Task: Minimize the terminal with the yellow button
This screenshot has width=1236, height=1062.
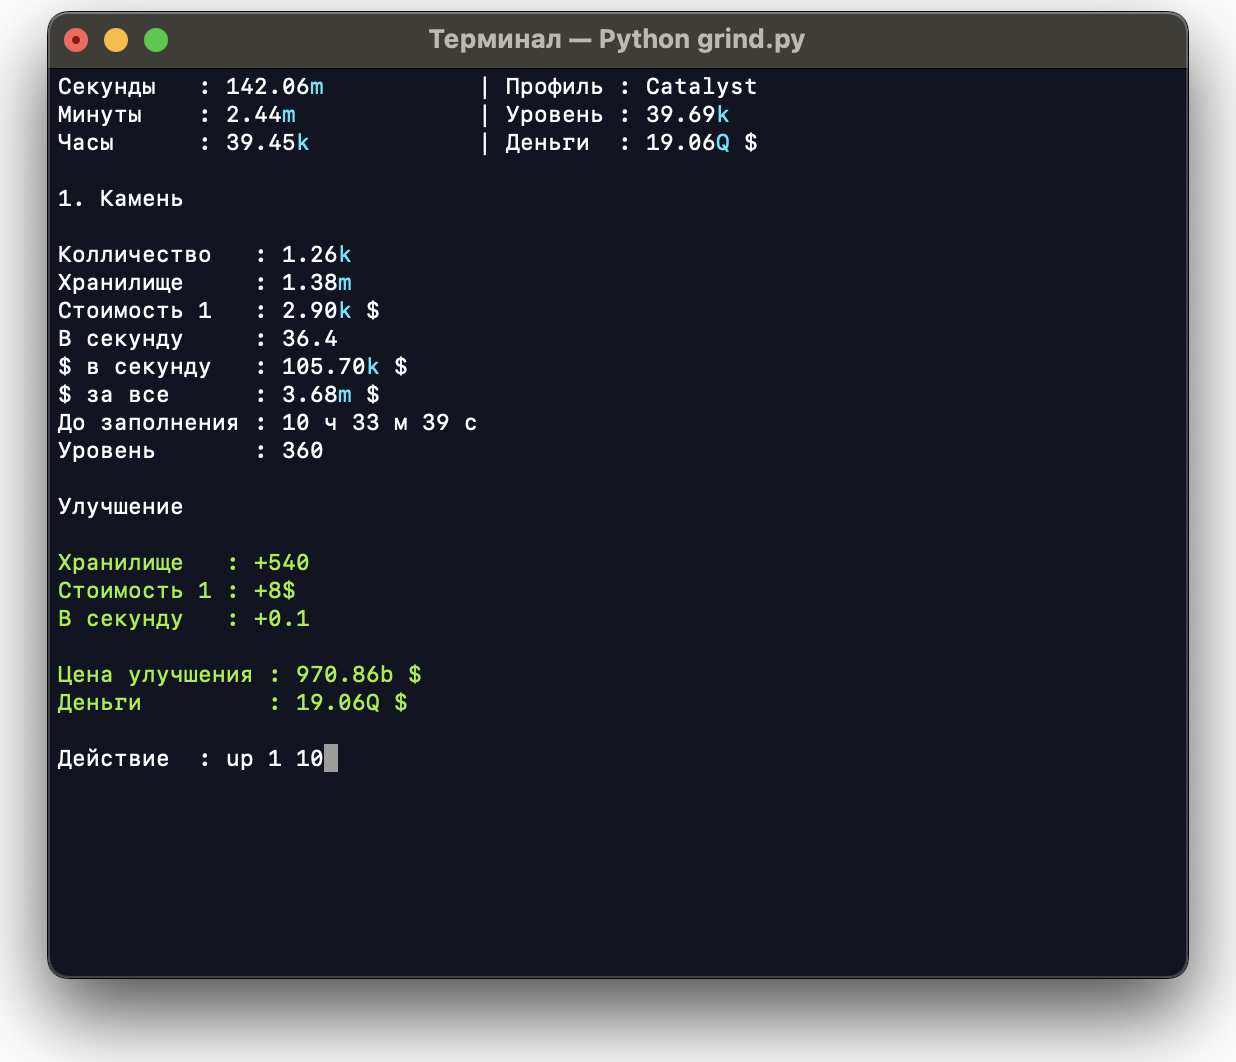Action: point(116,40)
